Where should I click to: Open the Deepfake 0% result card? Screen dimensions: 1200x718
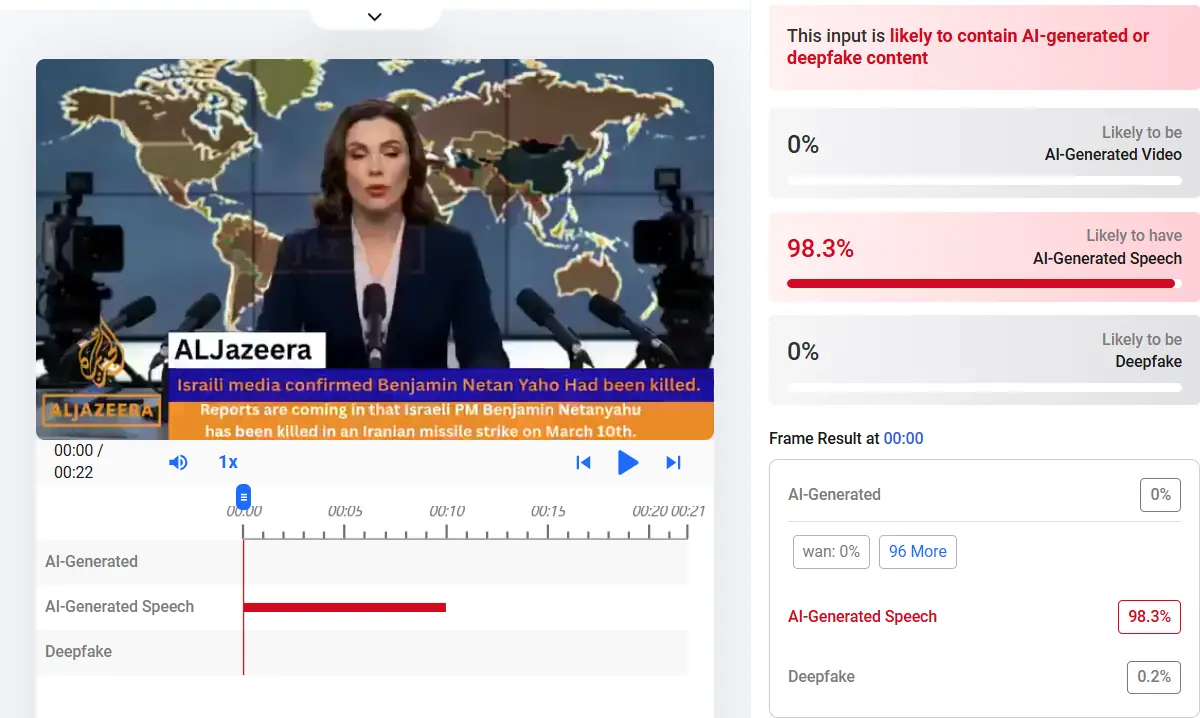coord(983,359)
